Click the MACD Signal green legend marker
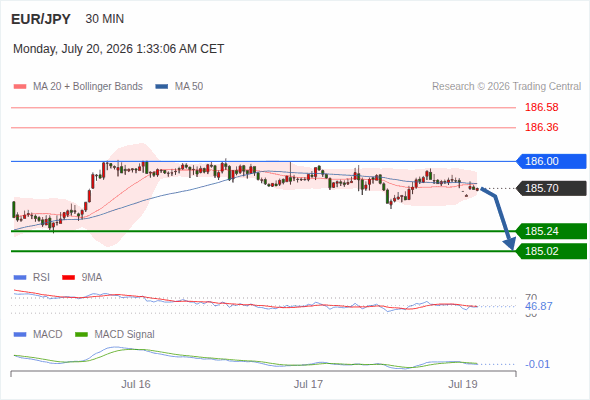 pos(81,334)
